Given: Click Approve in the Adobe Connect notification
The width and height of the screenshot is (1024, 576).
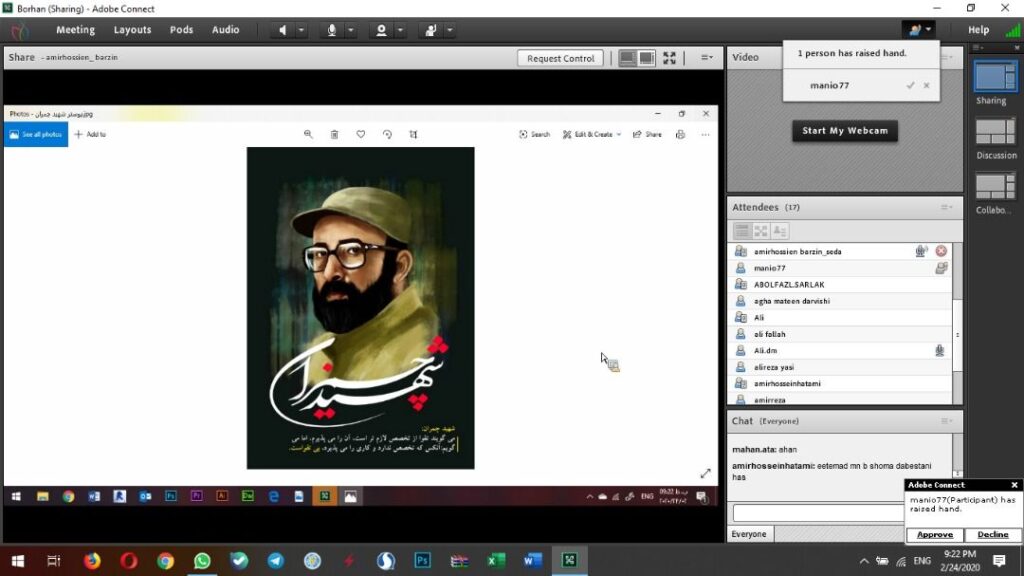Looking at the screenshot, I should (x=935, y=535).
